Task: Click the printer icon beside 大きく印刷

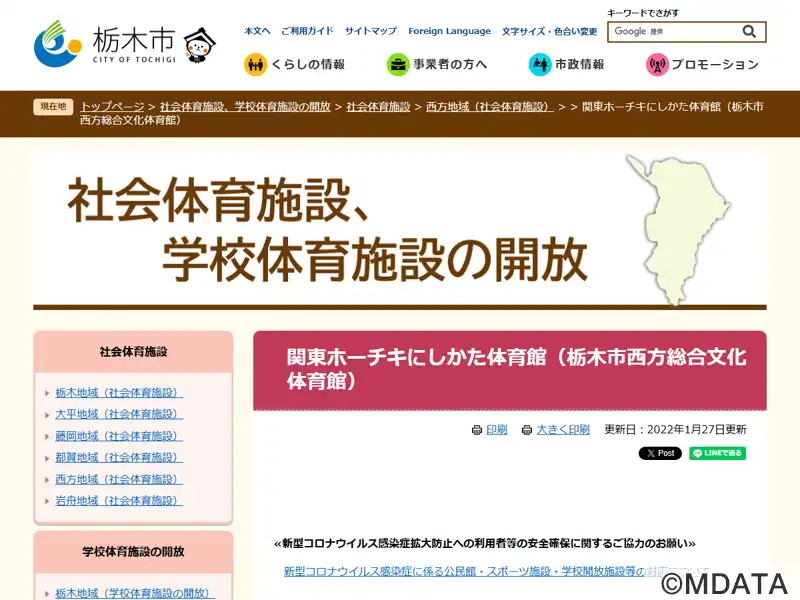Action: coord(527,430)
